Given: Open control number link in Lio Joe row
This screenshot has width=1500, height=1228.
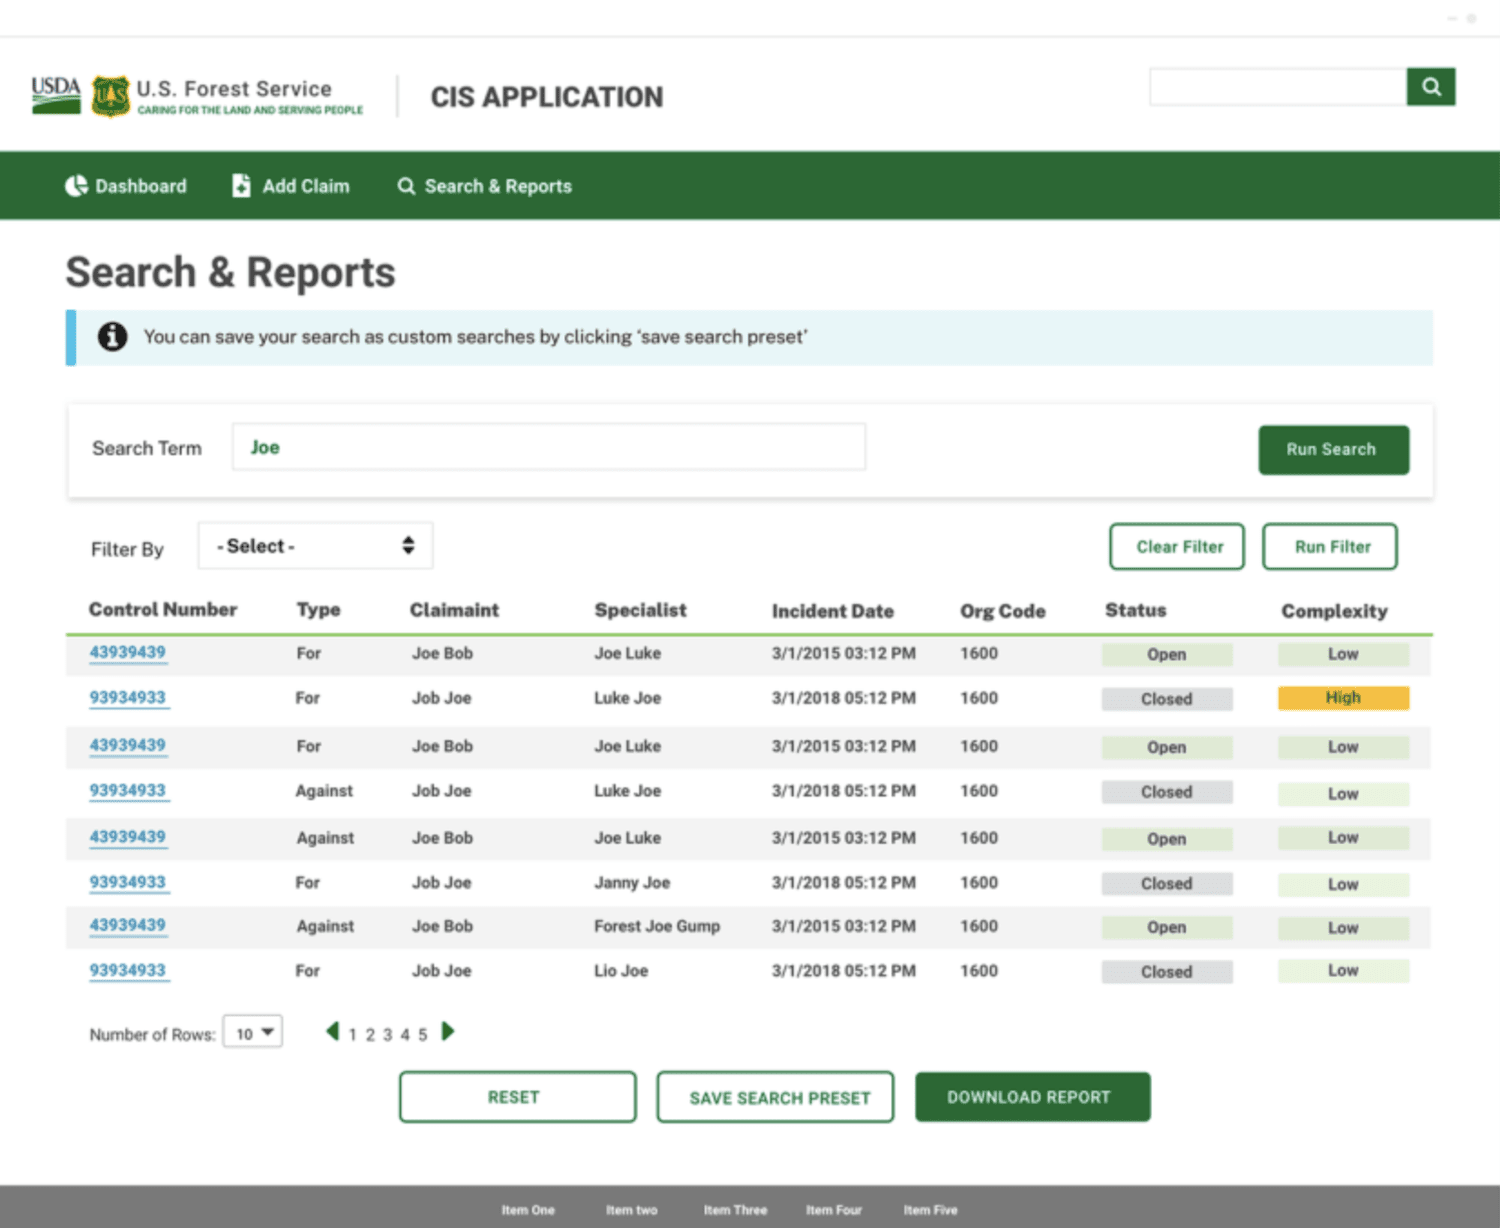Looking at the screenshot, I should pyautogui.click(x=128, y=971).
